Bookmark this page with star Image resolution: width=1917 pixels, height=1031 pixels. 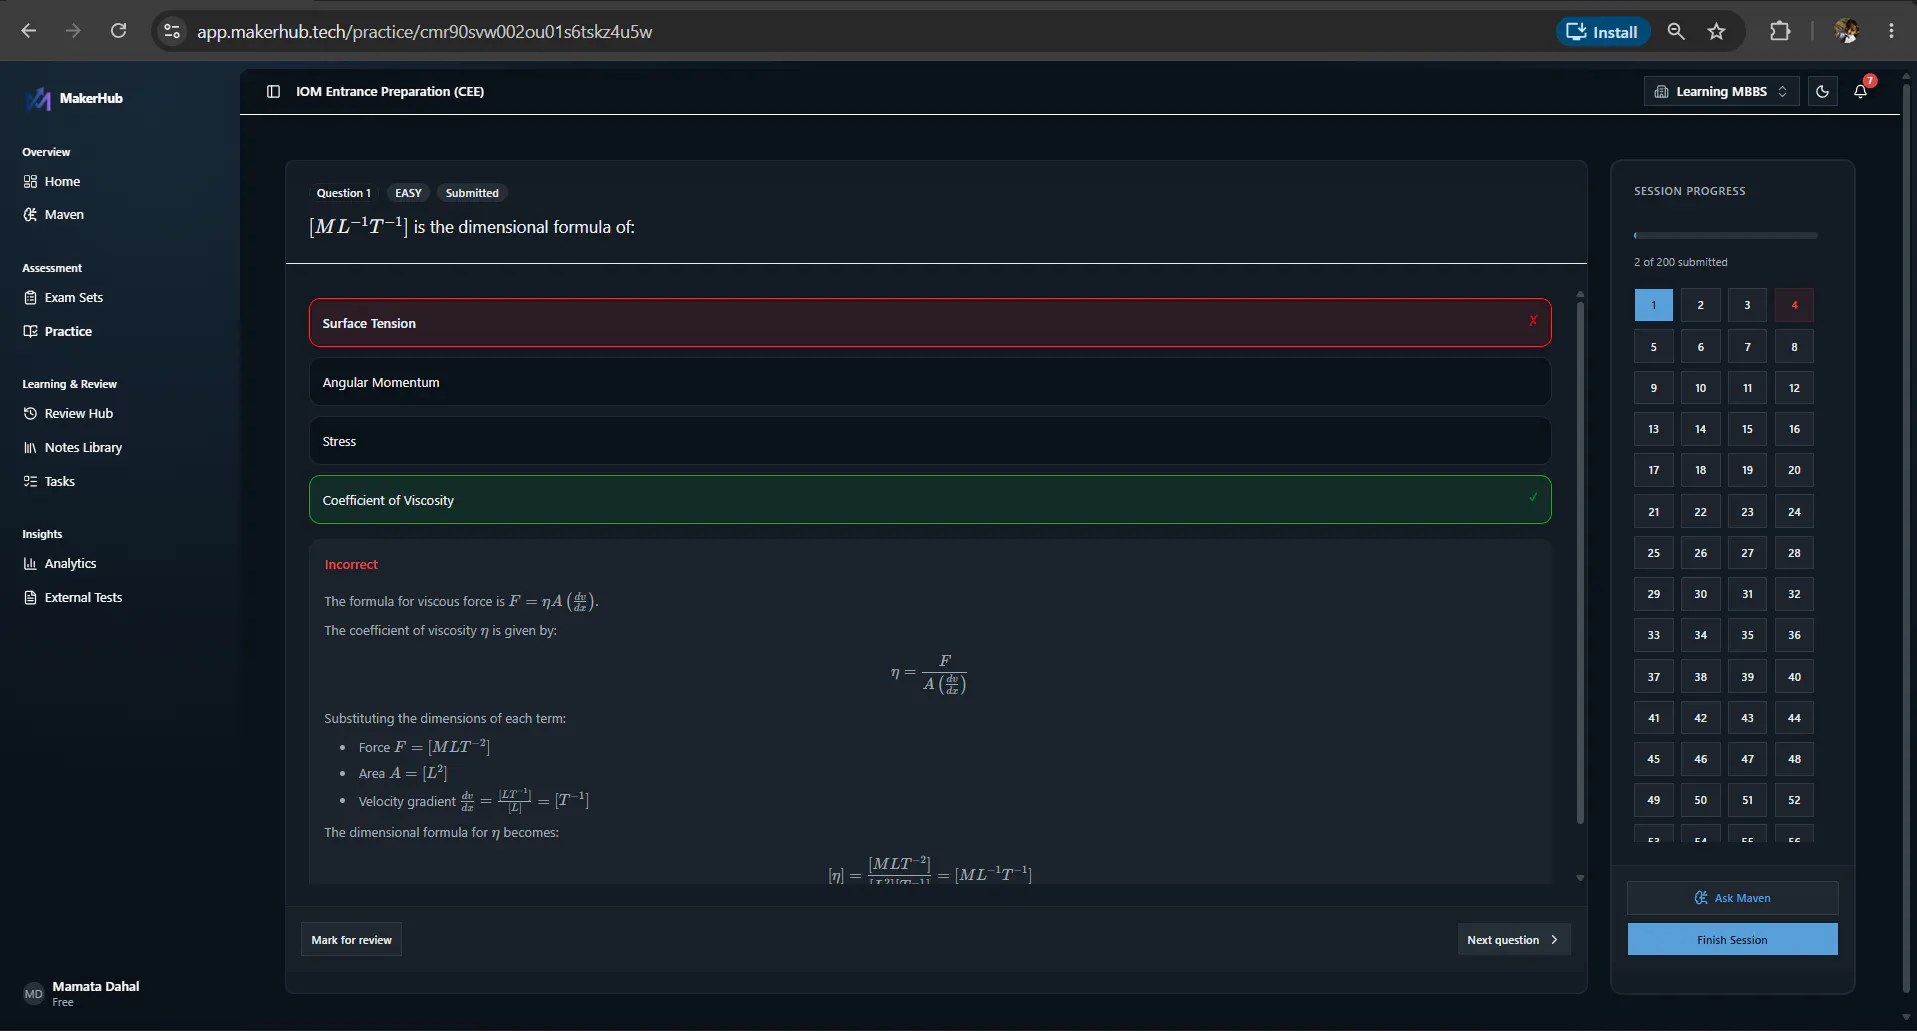[x=1716, y=31]
